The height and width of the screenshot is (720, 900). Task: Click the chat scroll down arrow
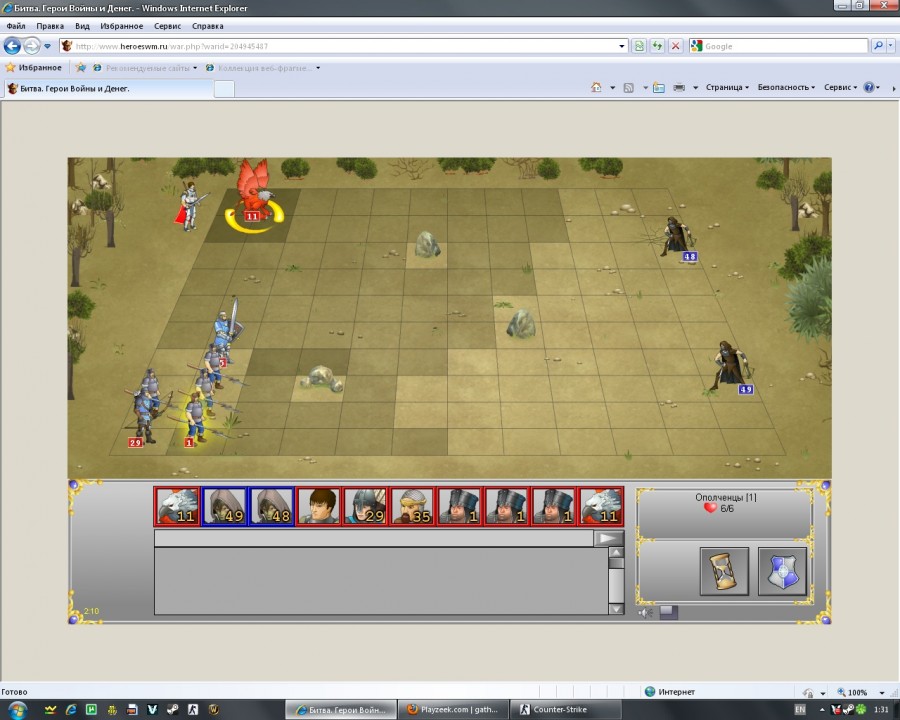(x=616, y=609)
